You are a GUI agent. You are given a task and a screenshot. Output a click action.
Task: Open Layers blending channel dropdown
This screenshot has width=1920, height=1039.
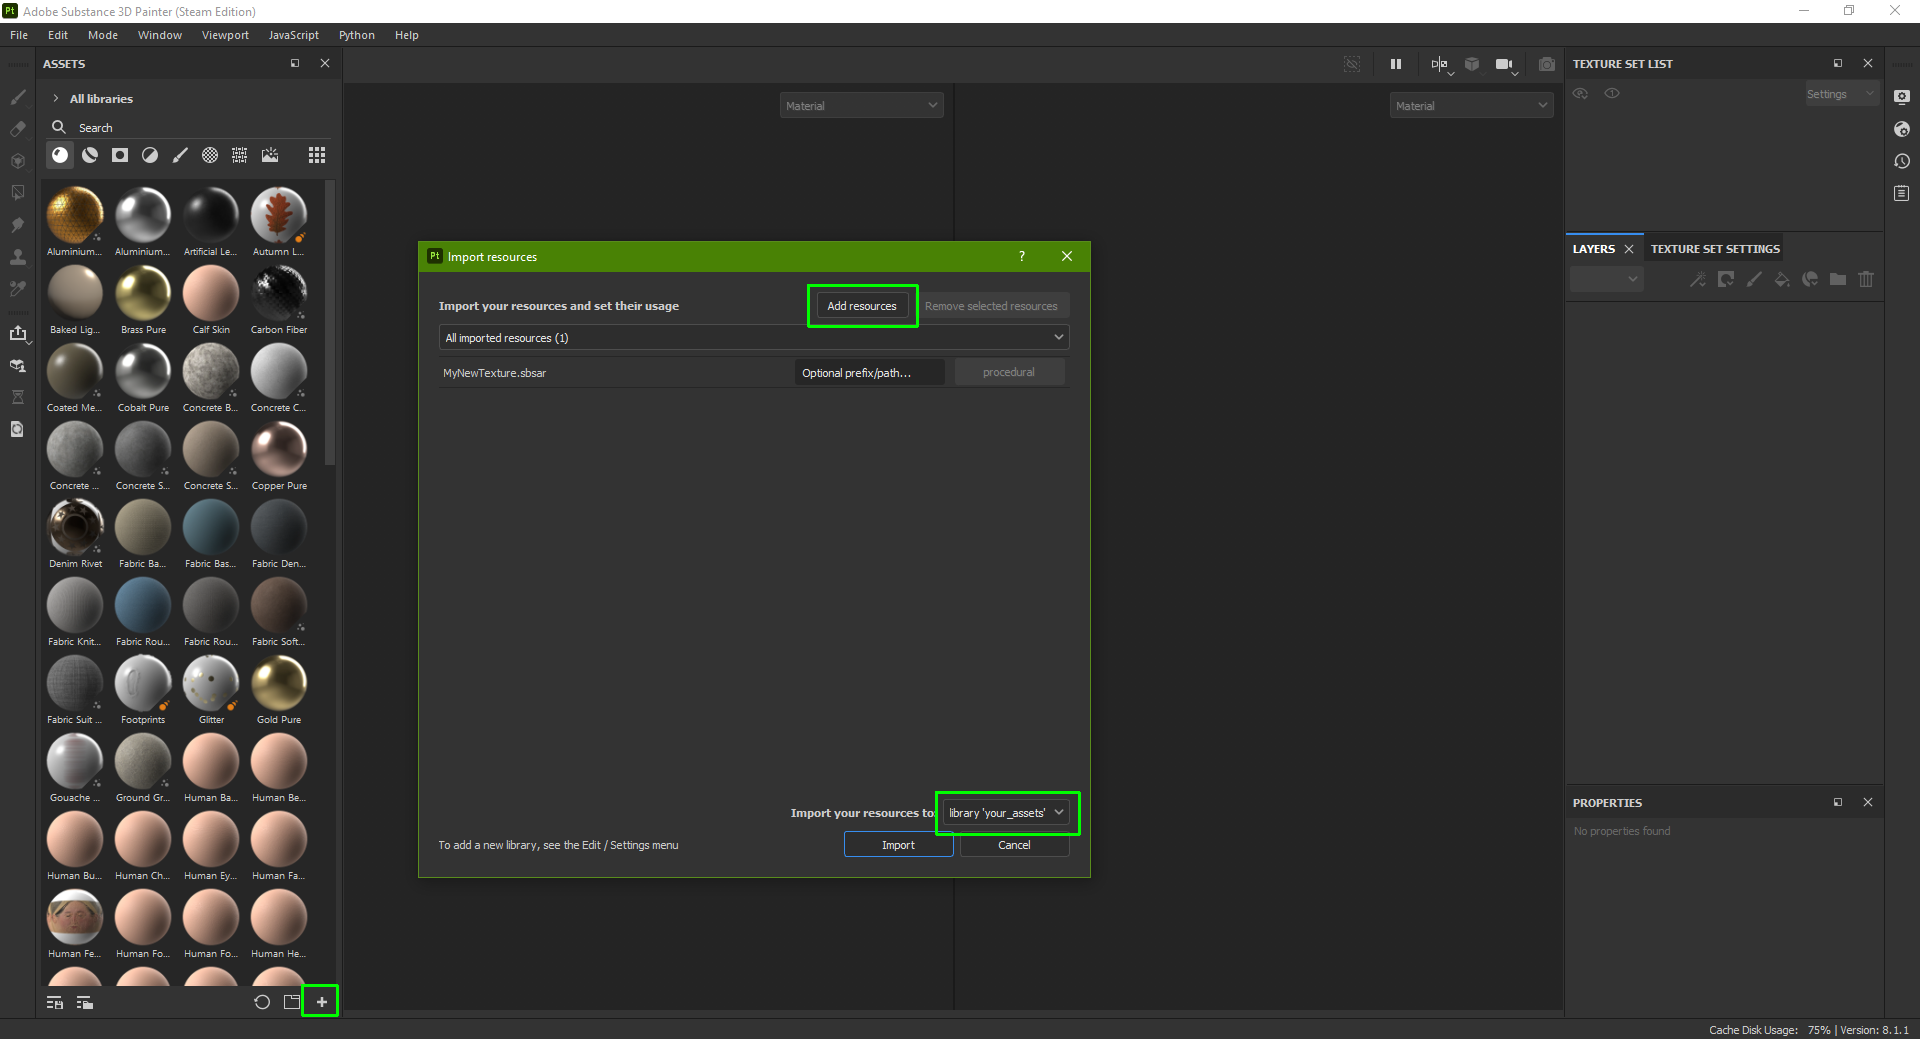(x=1606, y=280)
